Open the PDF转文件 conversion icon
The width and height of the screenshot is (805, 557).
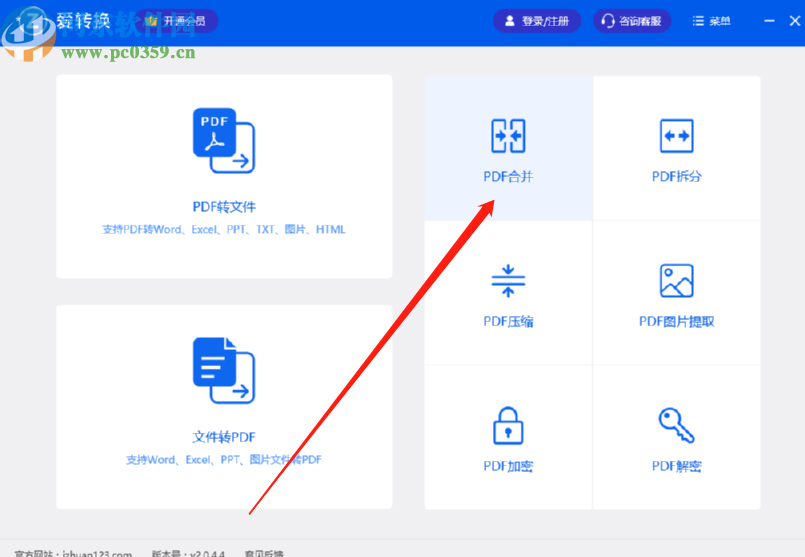[224, 140]
